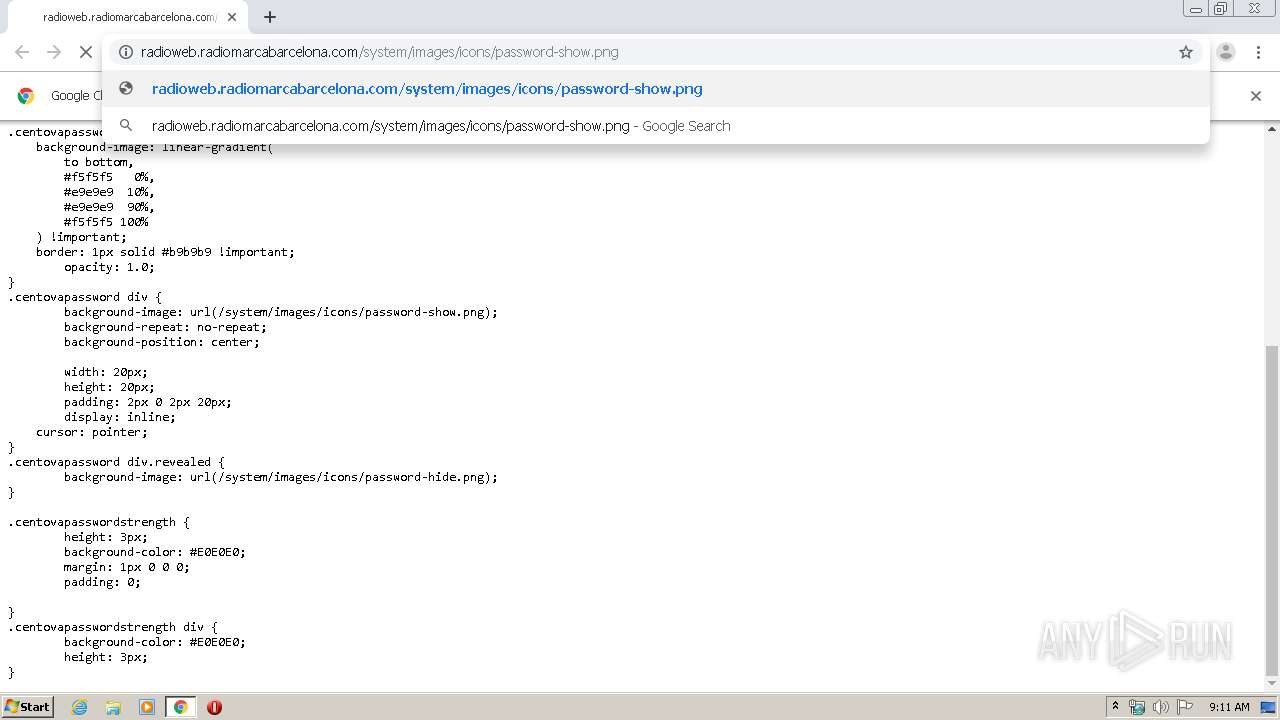This screenshot has width=1280, height=720.
Task: Open the profile avatar menu
Action: 1226,52
